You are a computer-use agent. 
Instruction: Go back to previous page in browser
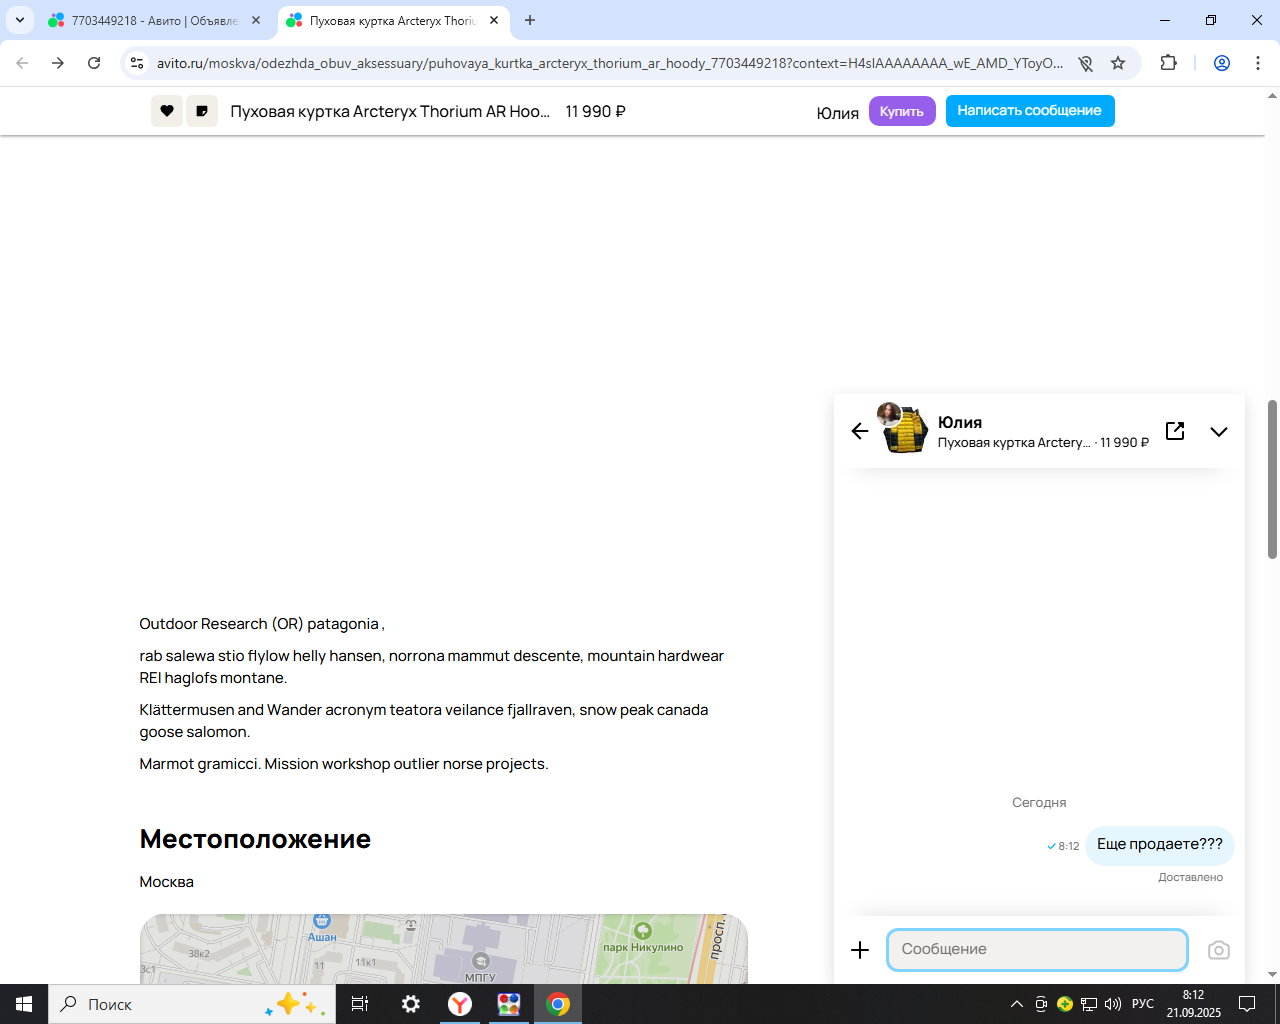22,63
